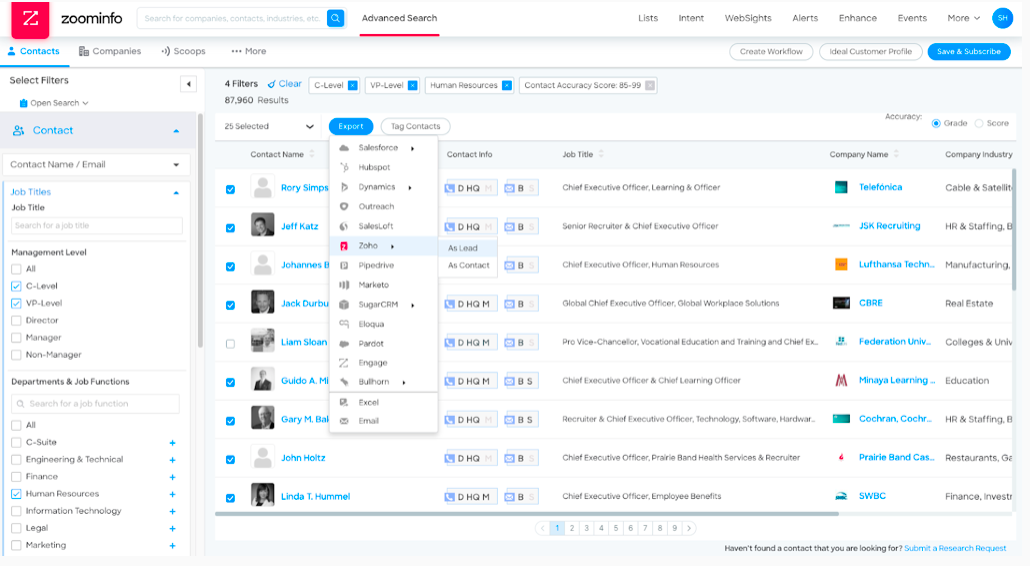
Task: Click the job title search field
Action: point(97,225)
